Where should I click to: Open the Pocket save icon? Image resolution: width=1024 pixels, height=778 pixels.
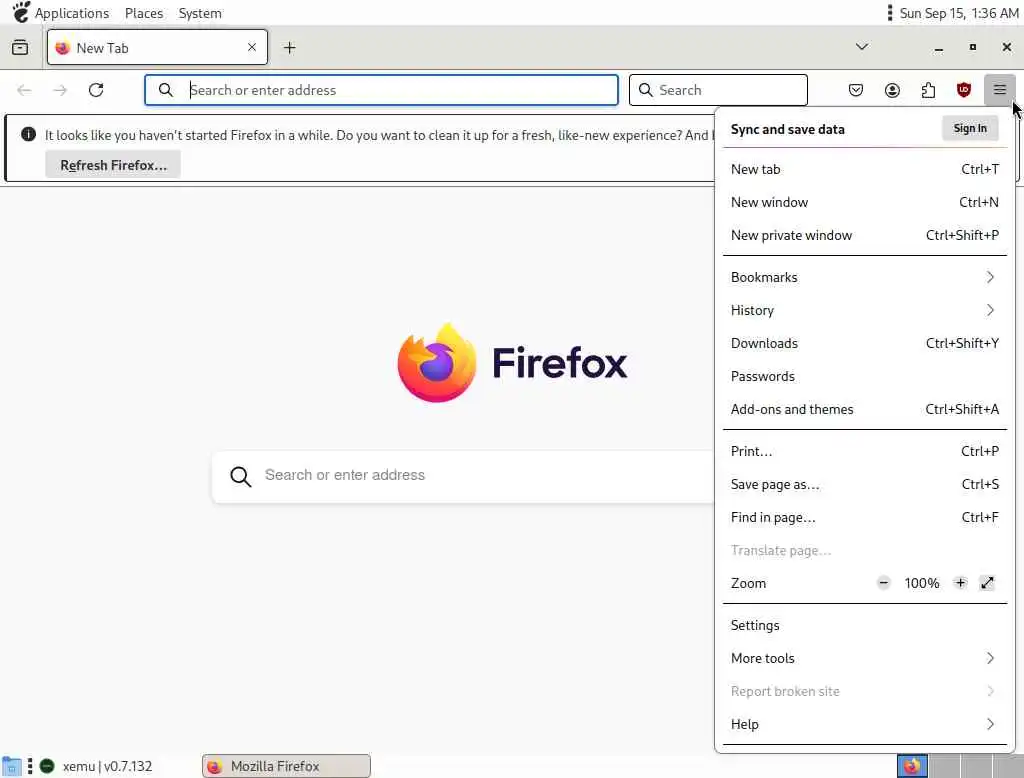(856, 90)
